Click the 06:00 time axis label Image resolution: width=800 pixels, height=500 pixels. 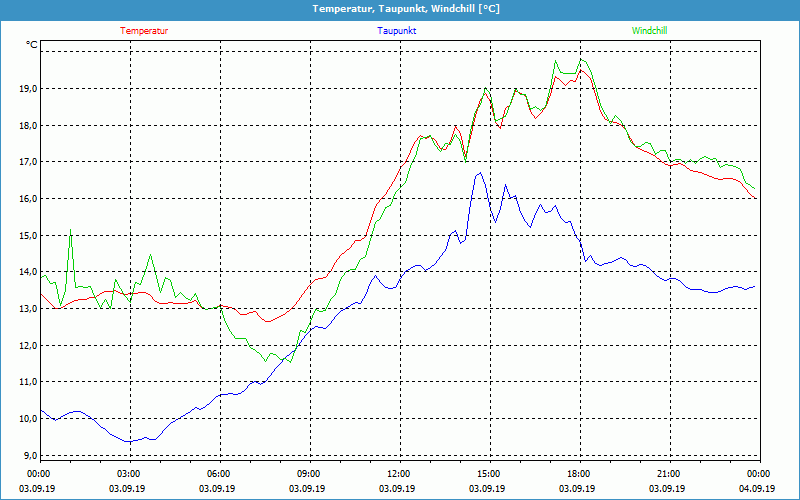(x=218, y=474)
